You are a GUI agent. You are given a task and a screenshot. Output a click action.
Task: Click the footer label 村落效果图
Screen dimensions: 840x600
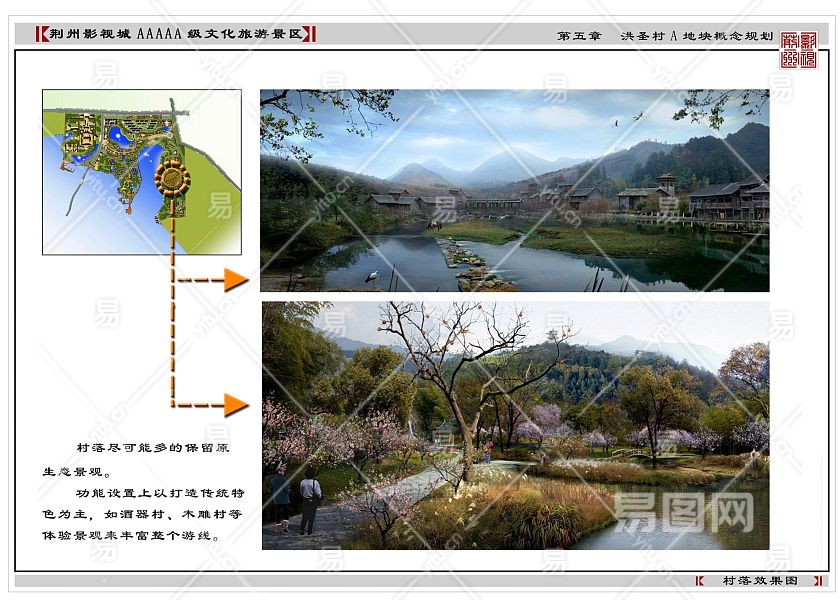pyautogui.click(x=760, y=581)
